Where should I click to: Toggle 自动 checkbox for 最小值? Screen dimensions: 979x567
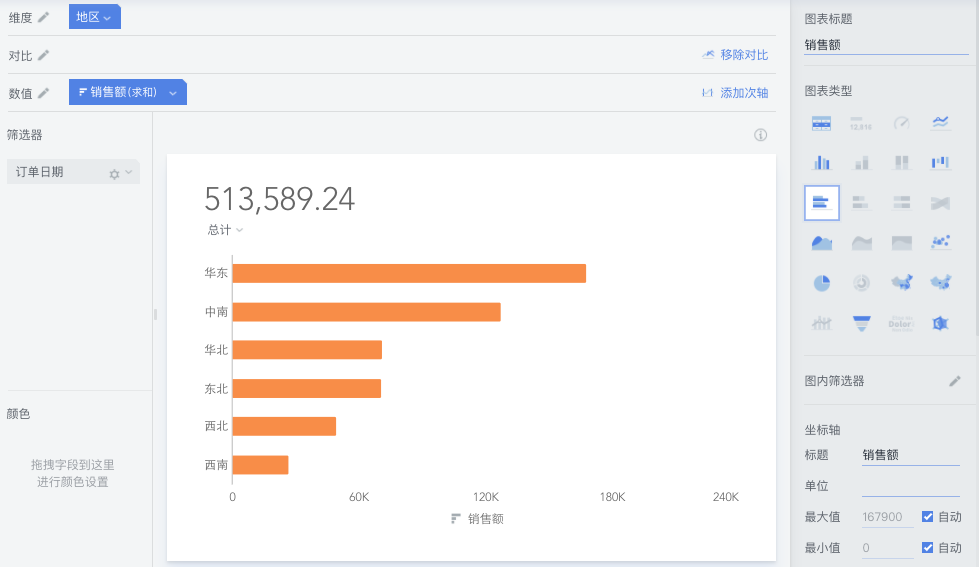coord(928,548)
